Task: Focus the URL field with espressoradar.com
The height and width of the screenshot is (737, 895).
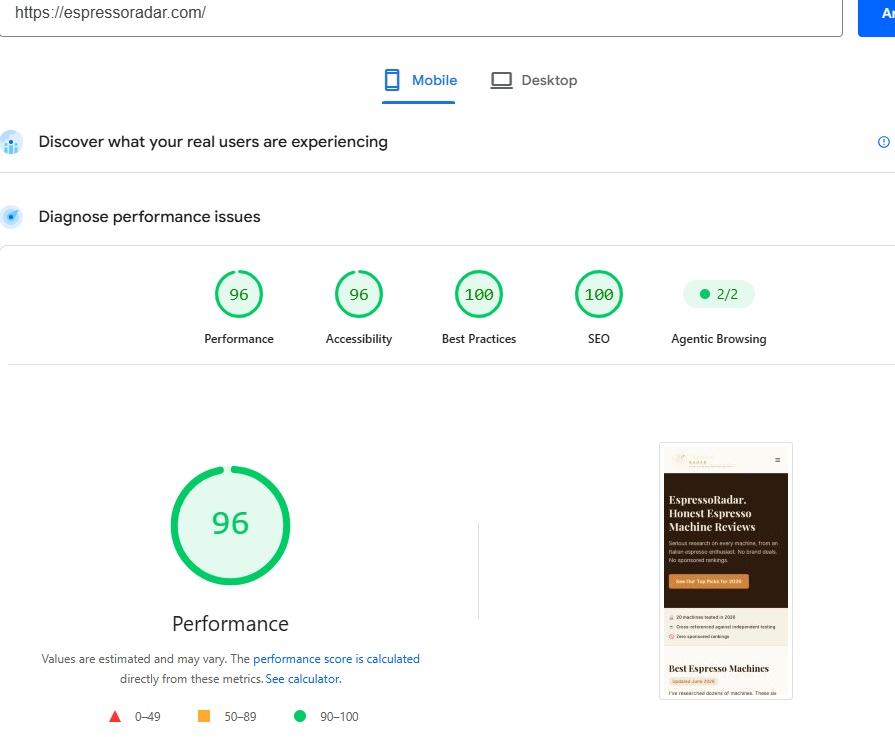Action: coord(421,17)
